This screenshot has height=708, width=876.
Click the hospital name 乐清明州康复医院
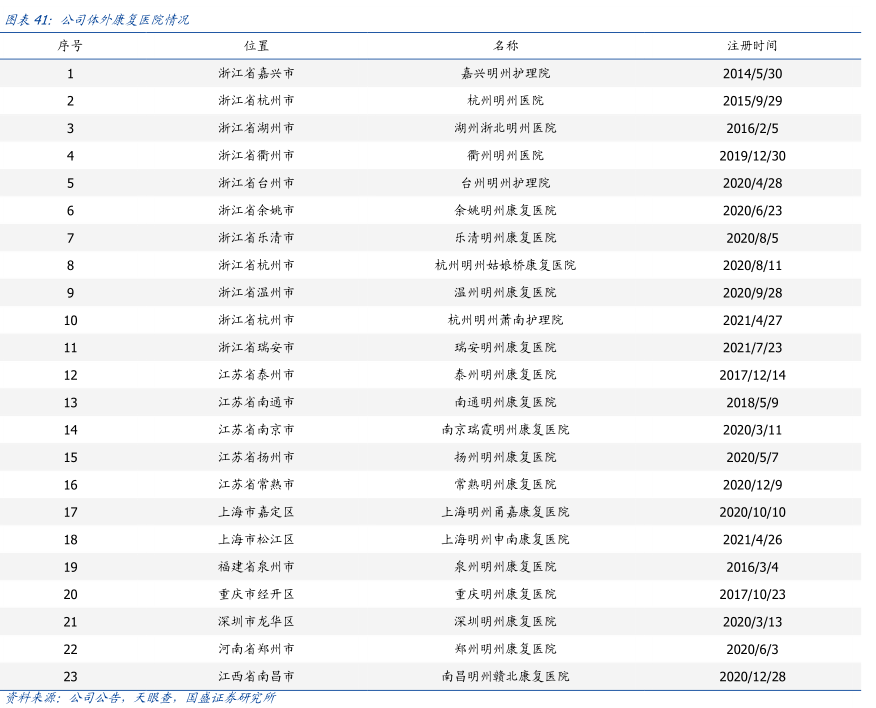(506, 237)
